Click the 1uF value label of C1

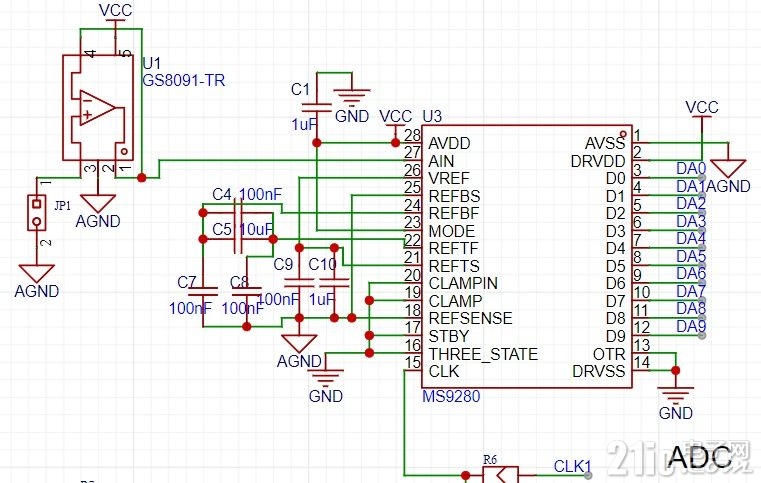(304, 125)
